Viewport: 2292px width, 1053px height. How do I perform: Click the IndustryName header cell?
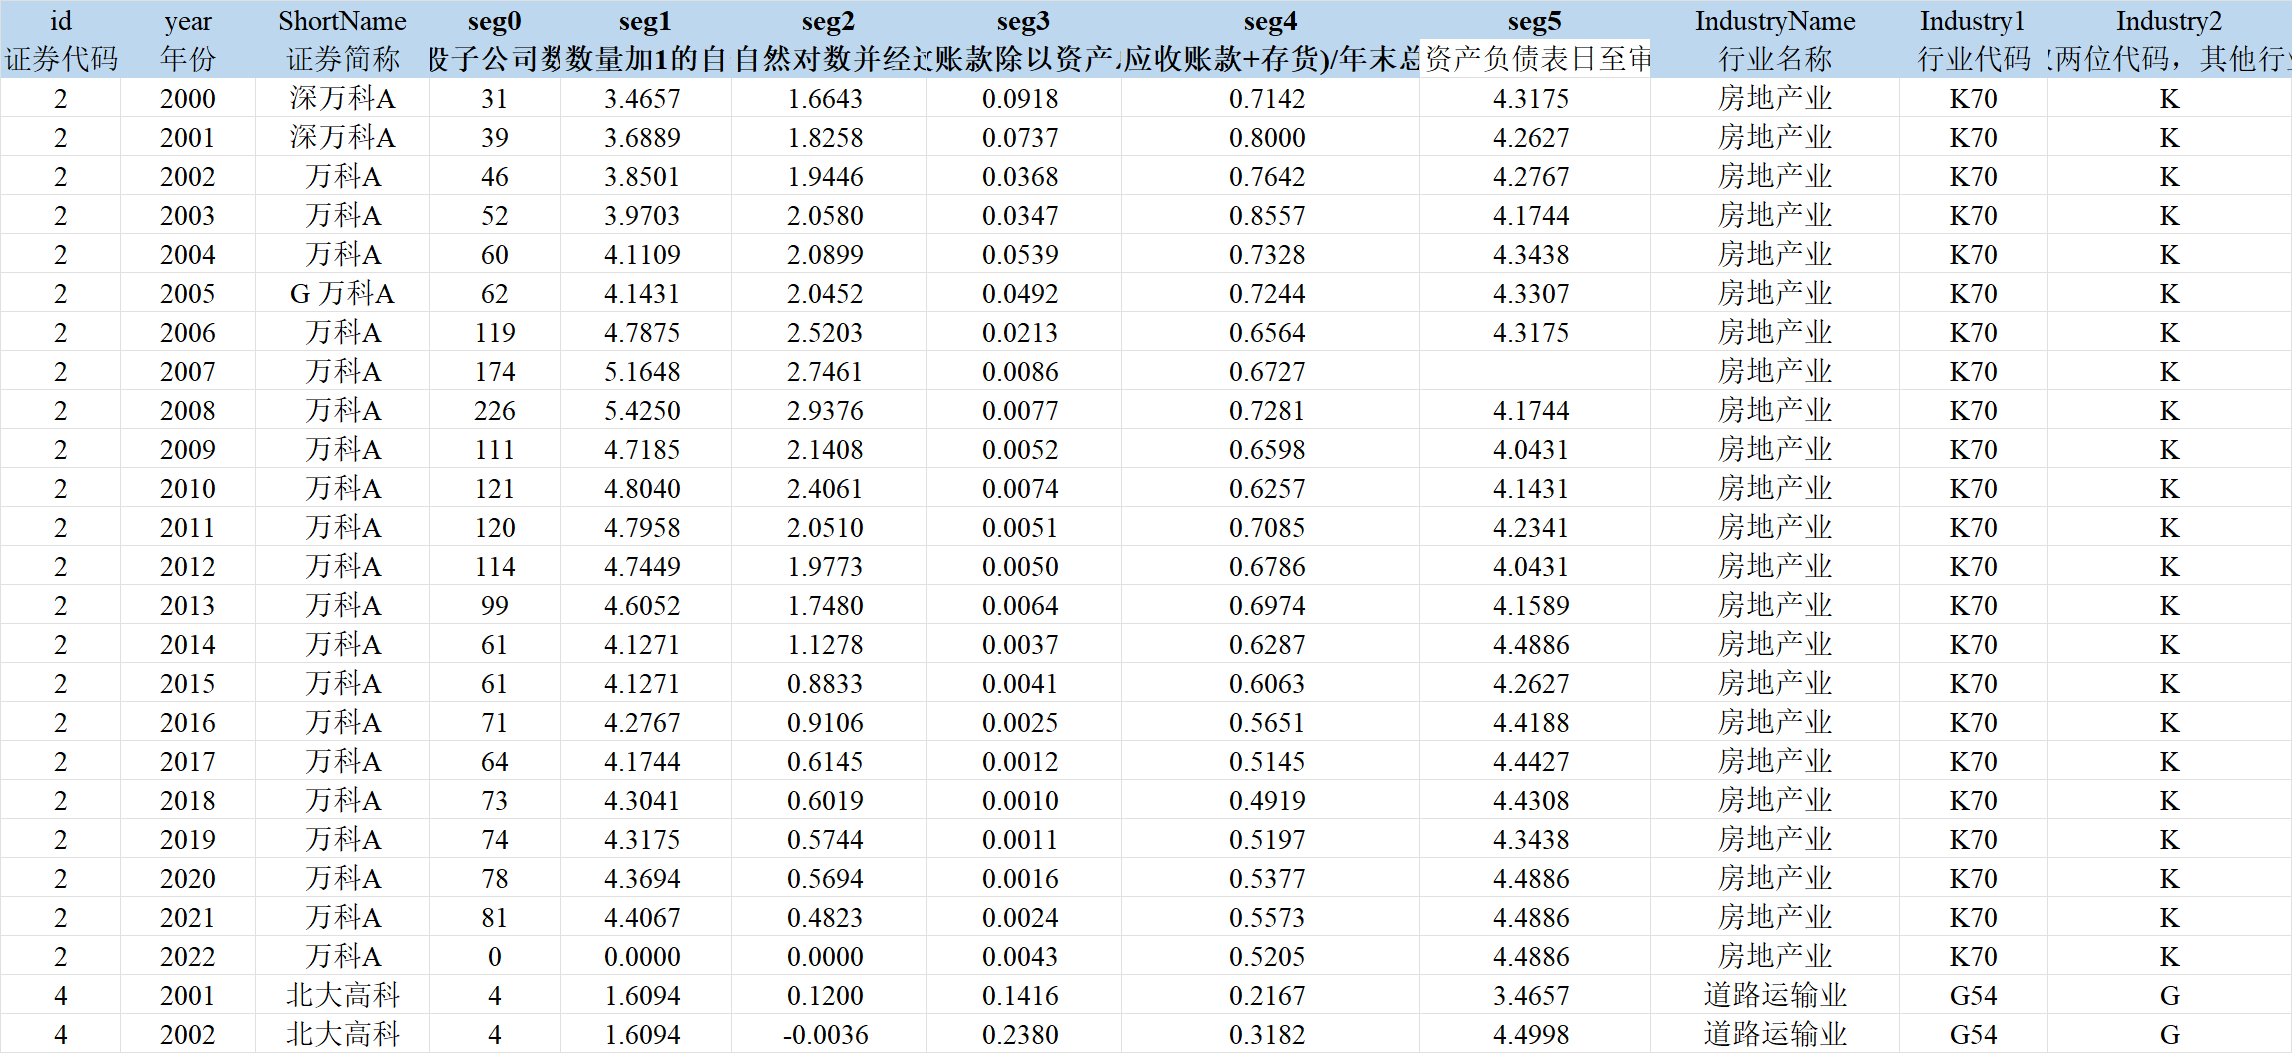coord(1775,20)
